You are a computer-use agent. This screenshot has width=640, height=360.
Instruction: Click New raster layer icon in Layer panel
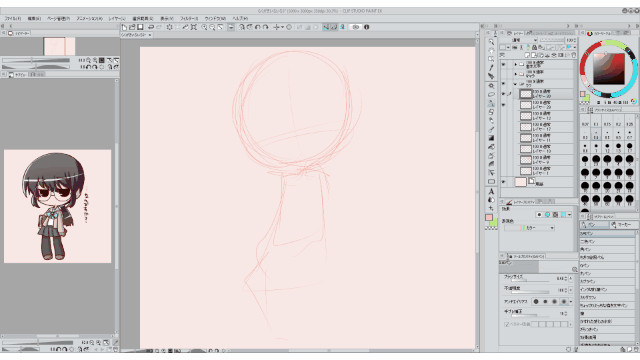527,55
